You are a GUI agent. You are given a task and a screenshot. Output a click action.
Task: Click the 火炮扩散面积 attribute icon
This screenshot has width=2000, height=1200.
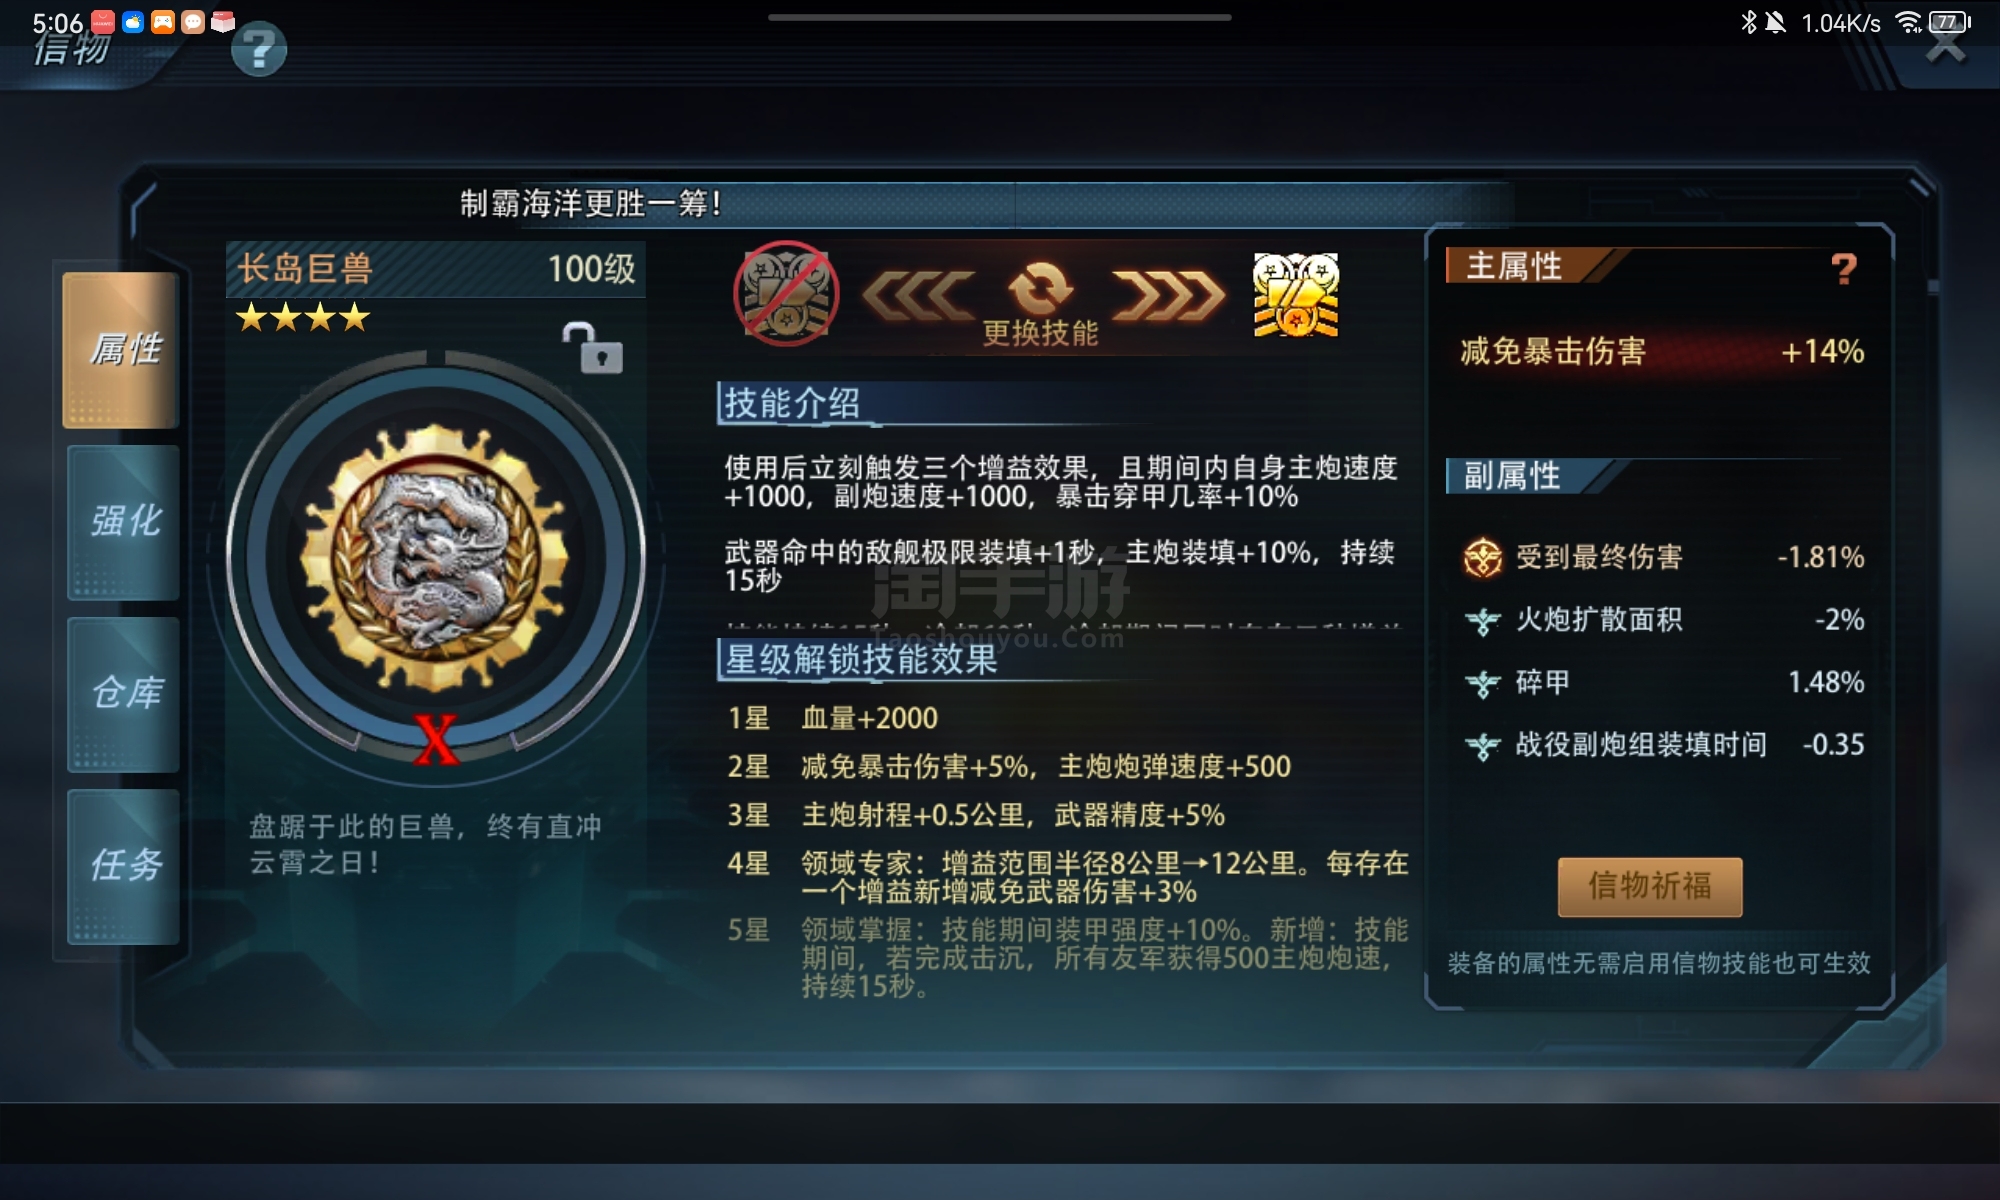(1483, 621)
